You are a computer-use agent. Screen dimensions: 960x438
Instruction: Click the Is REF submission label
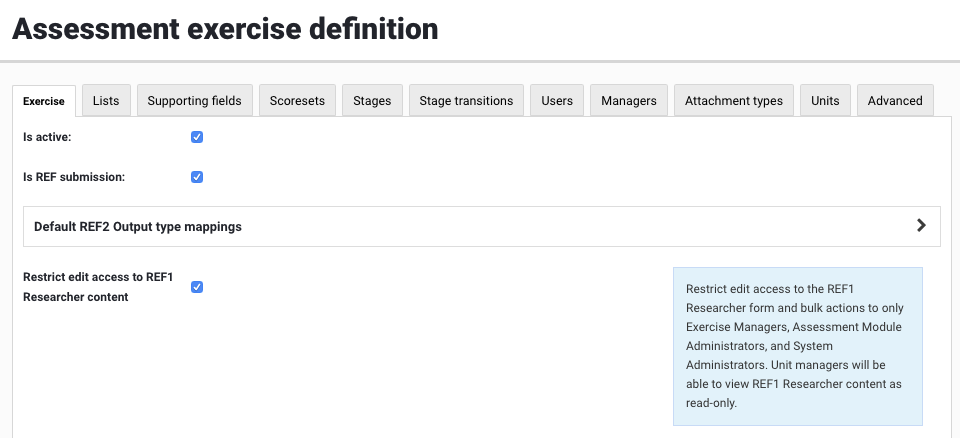pyautogui.click(x=74, y=177)
